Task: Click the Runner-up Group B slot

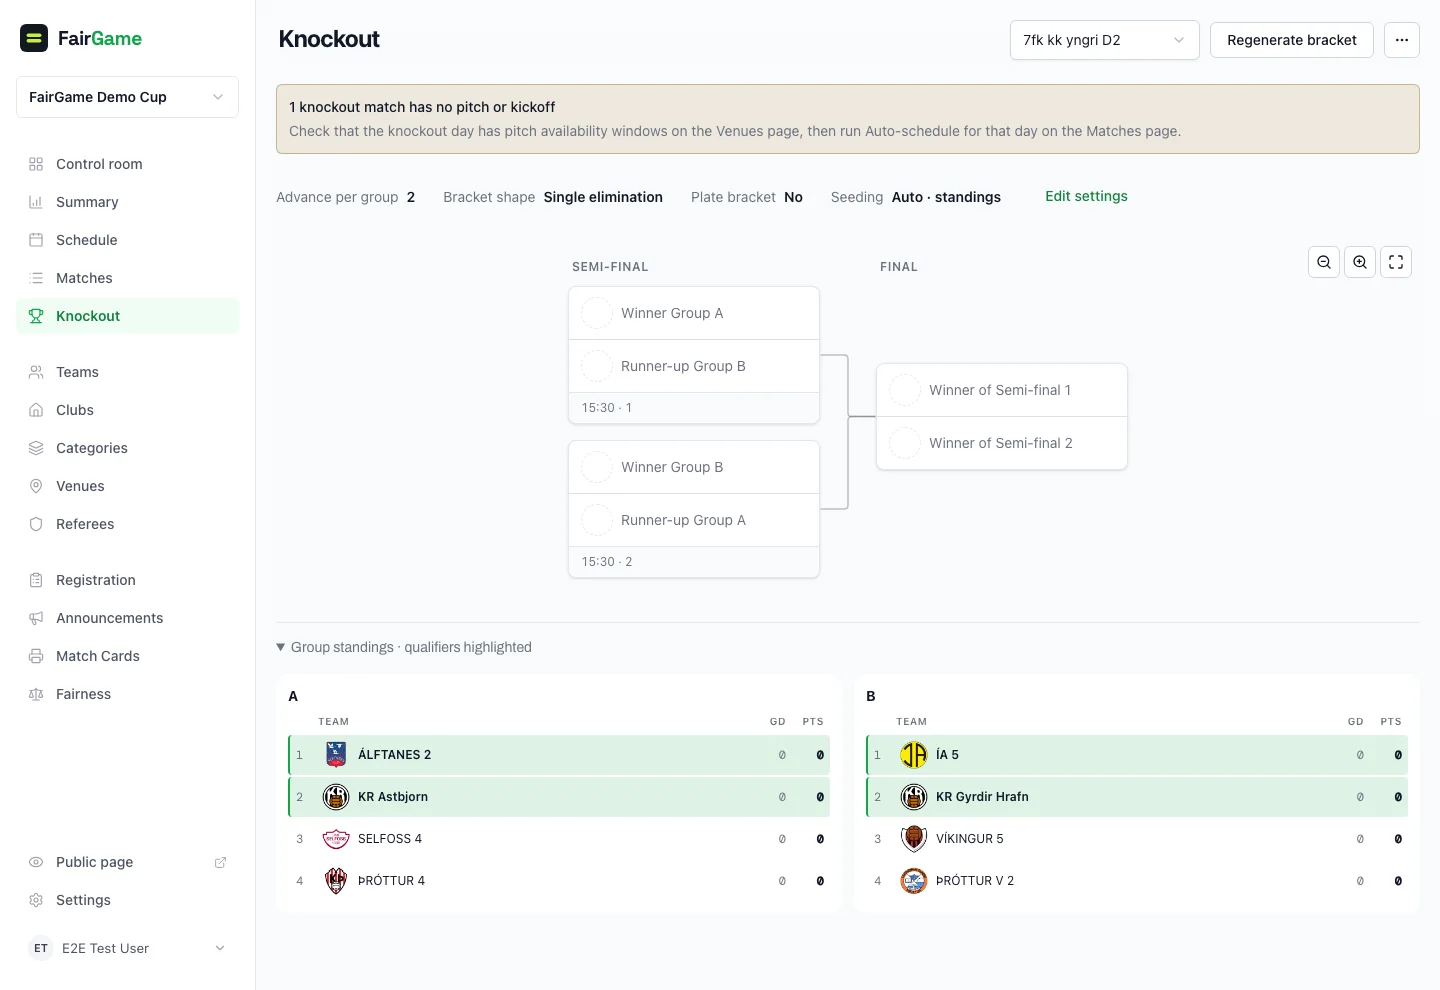Action: pyautogui.click(x=694, y=366)
